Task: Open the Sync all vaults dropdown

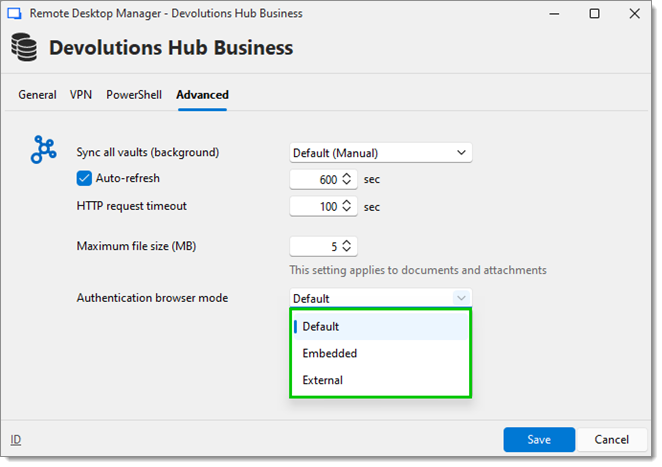Action: click(x=380, y=153)
